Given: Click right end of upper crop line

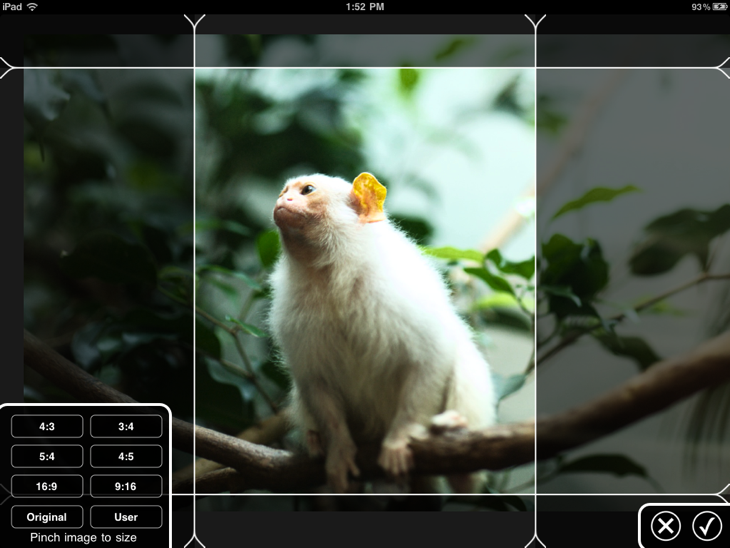Looking at the screenshot, I should coord(723,68).
